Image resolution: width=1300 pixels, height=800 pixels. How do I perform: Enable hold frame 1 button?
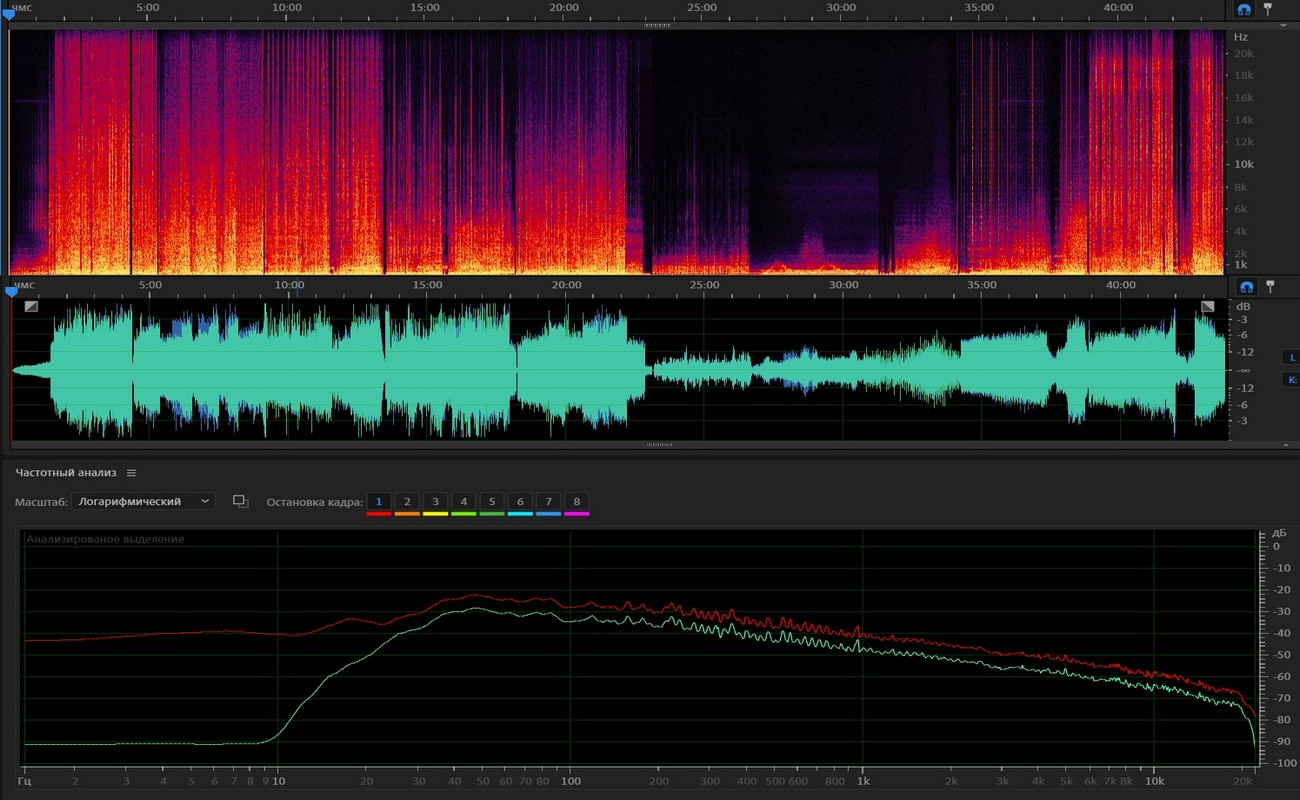pyautogui.click(x=378, y=502)
